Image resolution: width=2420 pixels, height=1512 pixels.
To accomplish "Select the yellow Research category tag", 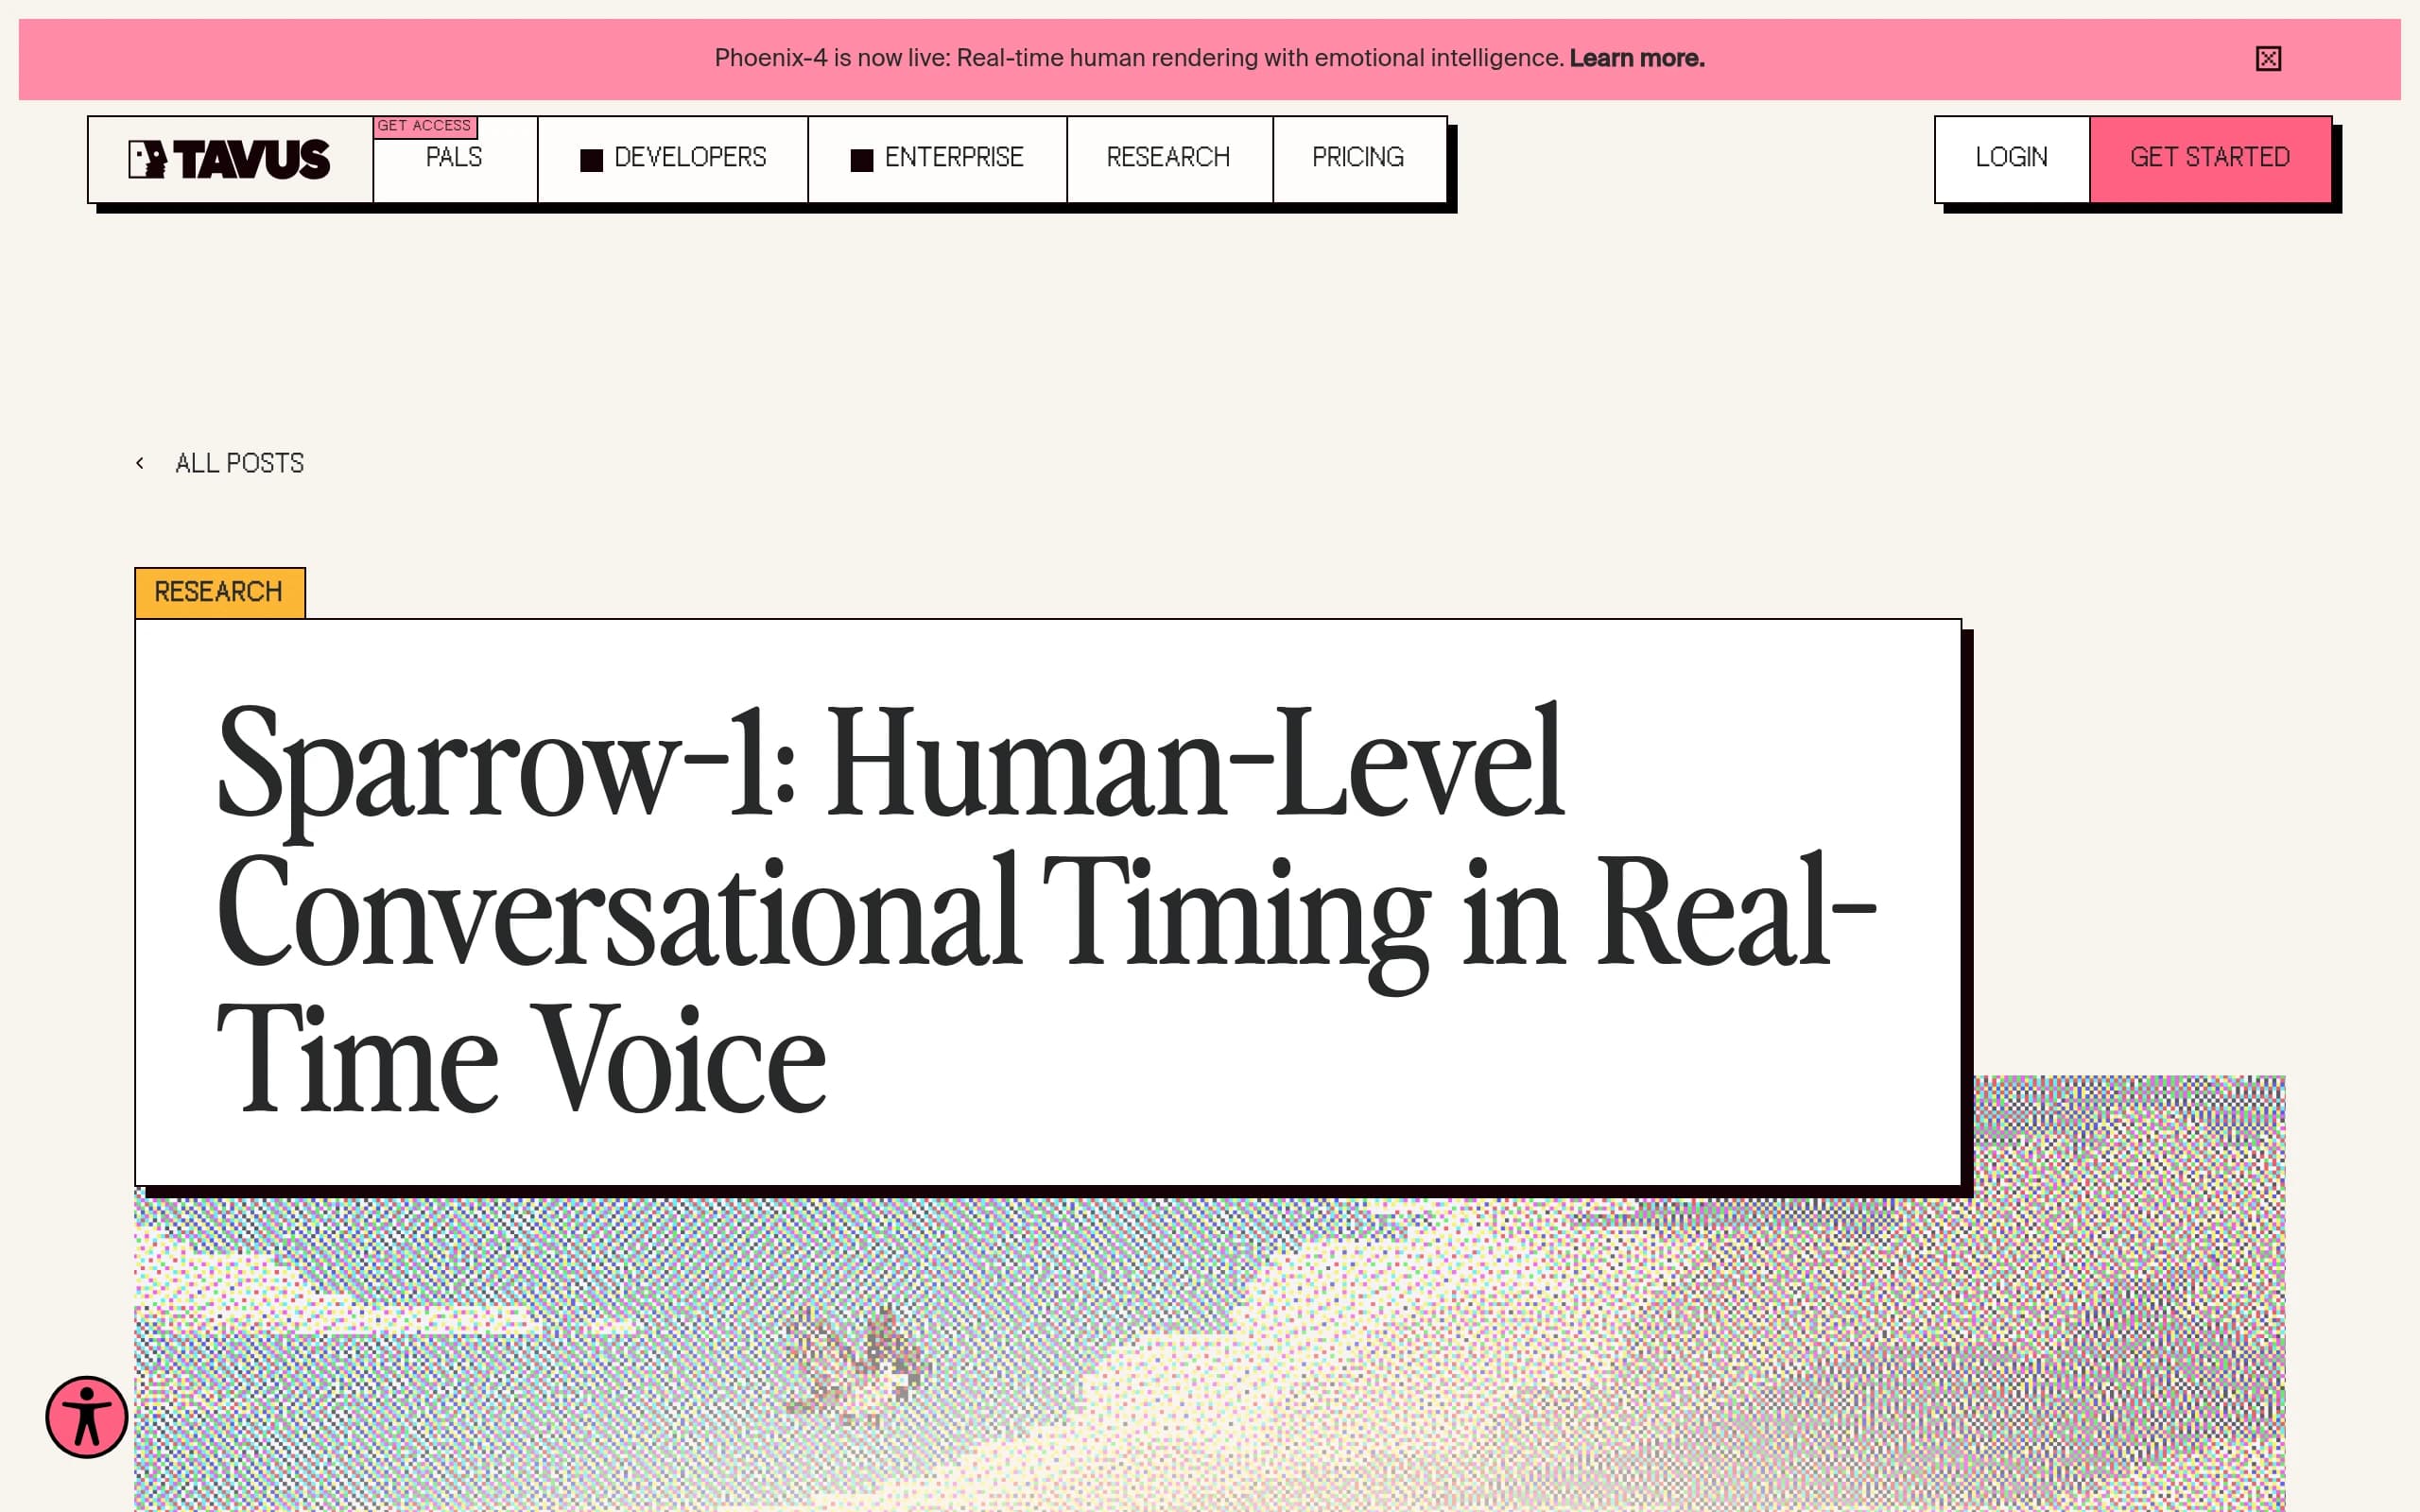I will [220, 592].
